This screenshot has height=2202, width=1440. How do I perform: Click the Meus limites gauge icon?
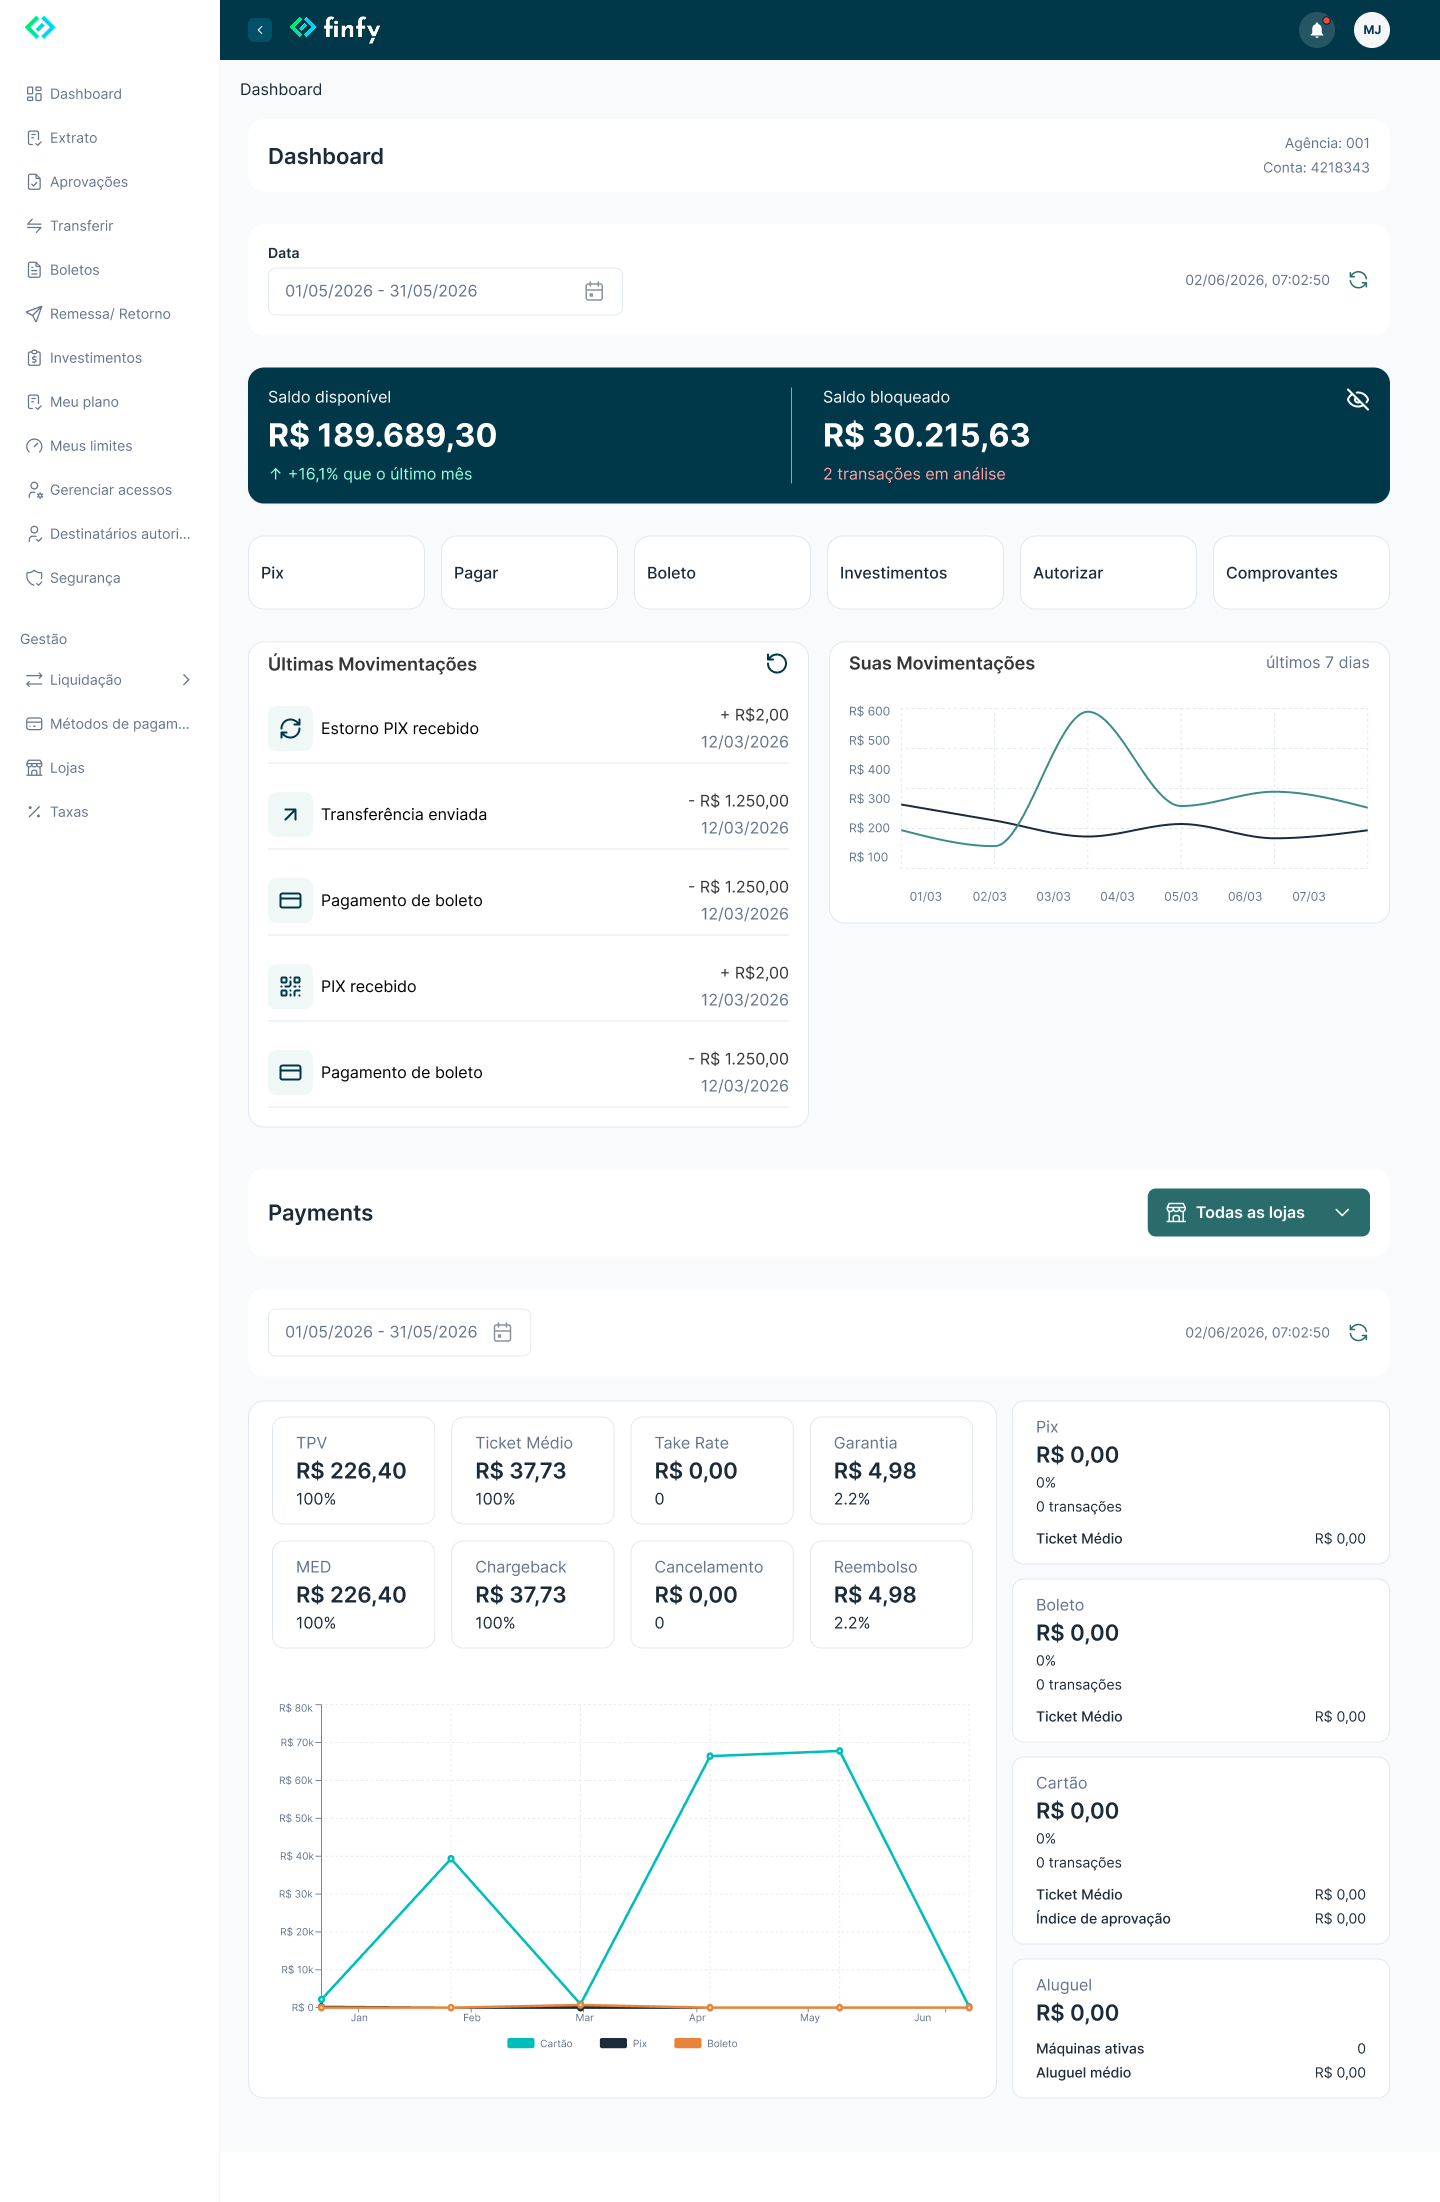coord(34,446)
